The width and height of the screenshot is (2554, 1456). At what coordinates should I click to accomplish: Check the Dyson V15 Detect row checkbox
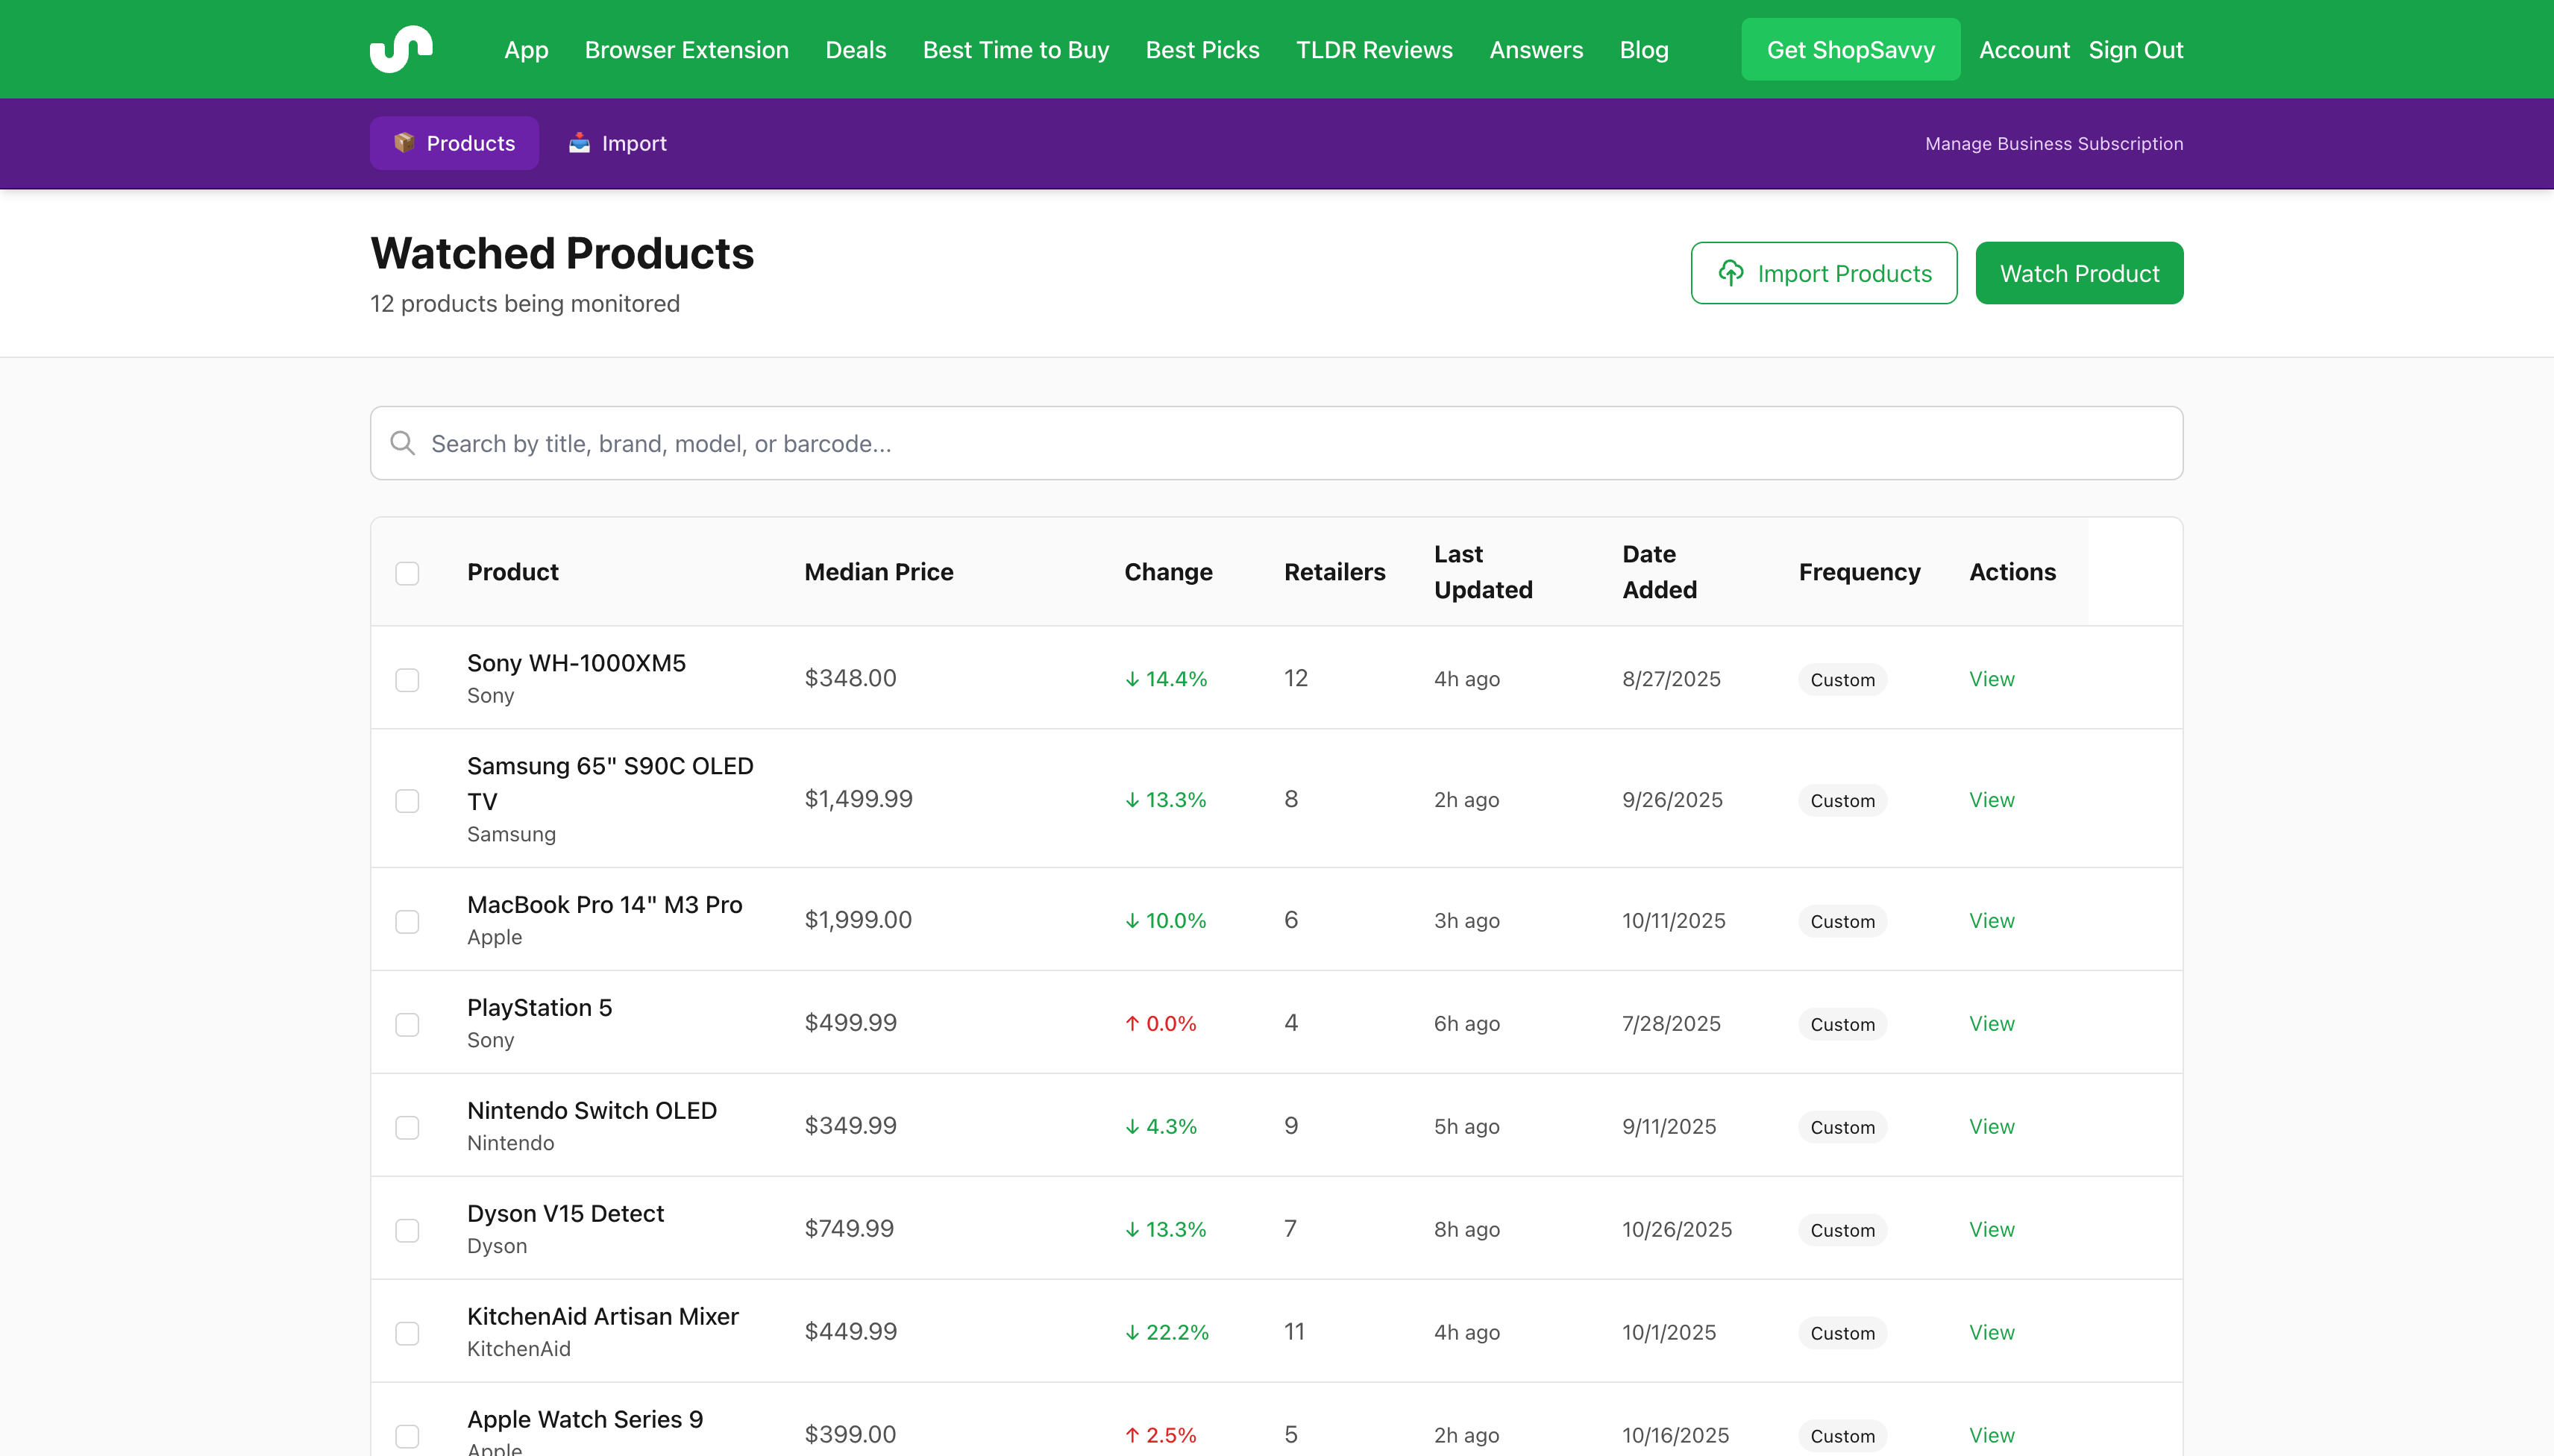tap(406, 1231)
